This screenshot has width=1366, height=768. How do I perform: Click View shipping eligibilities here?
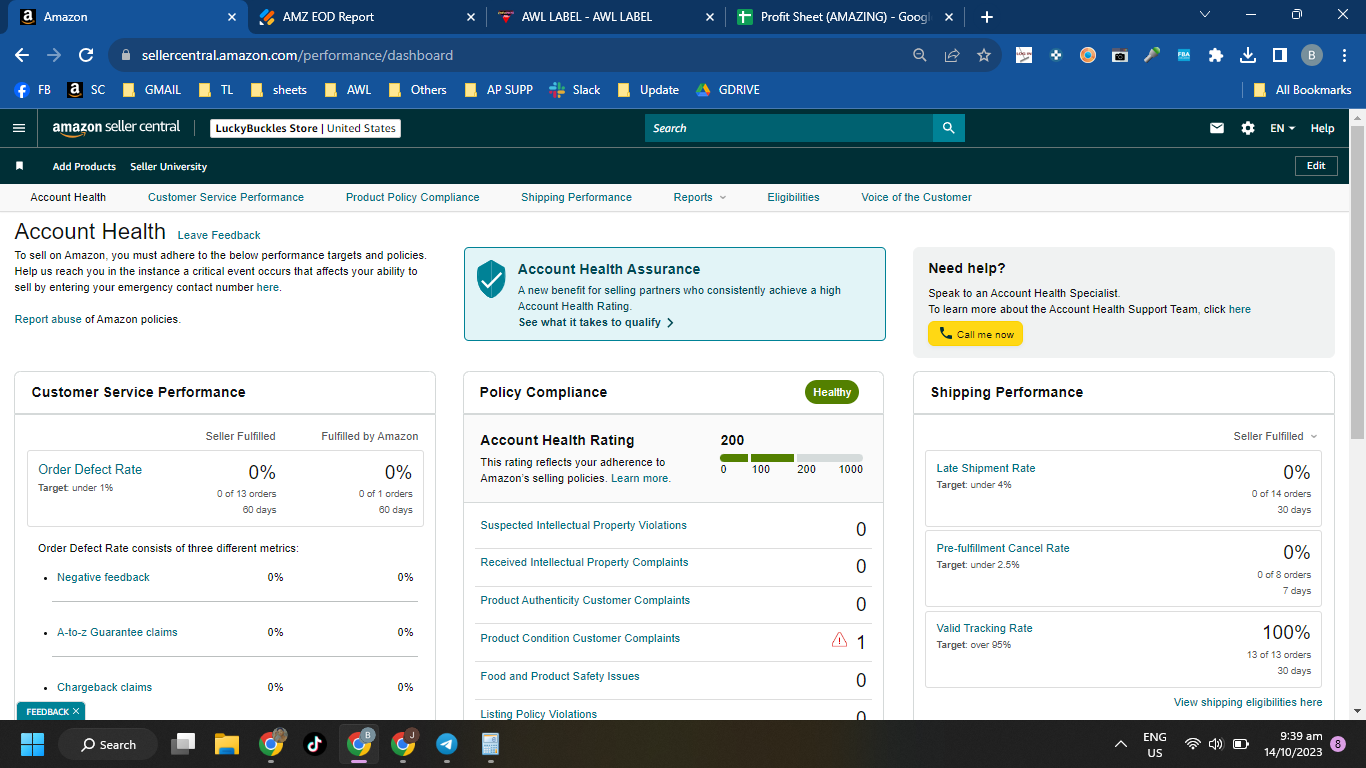pos(1248,702)
